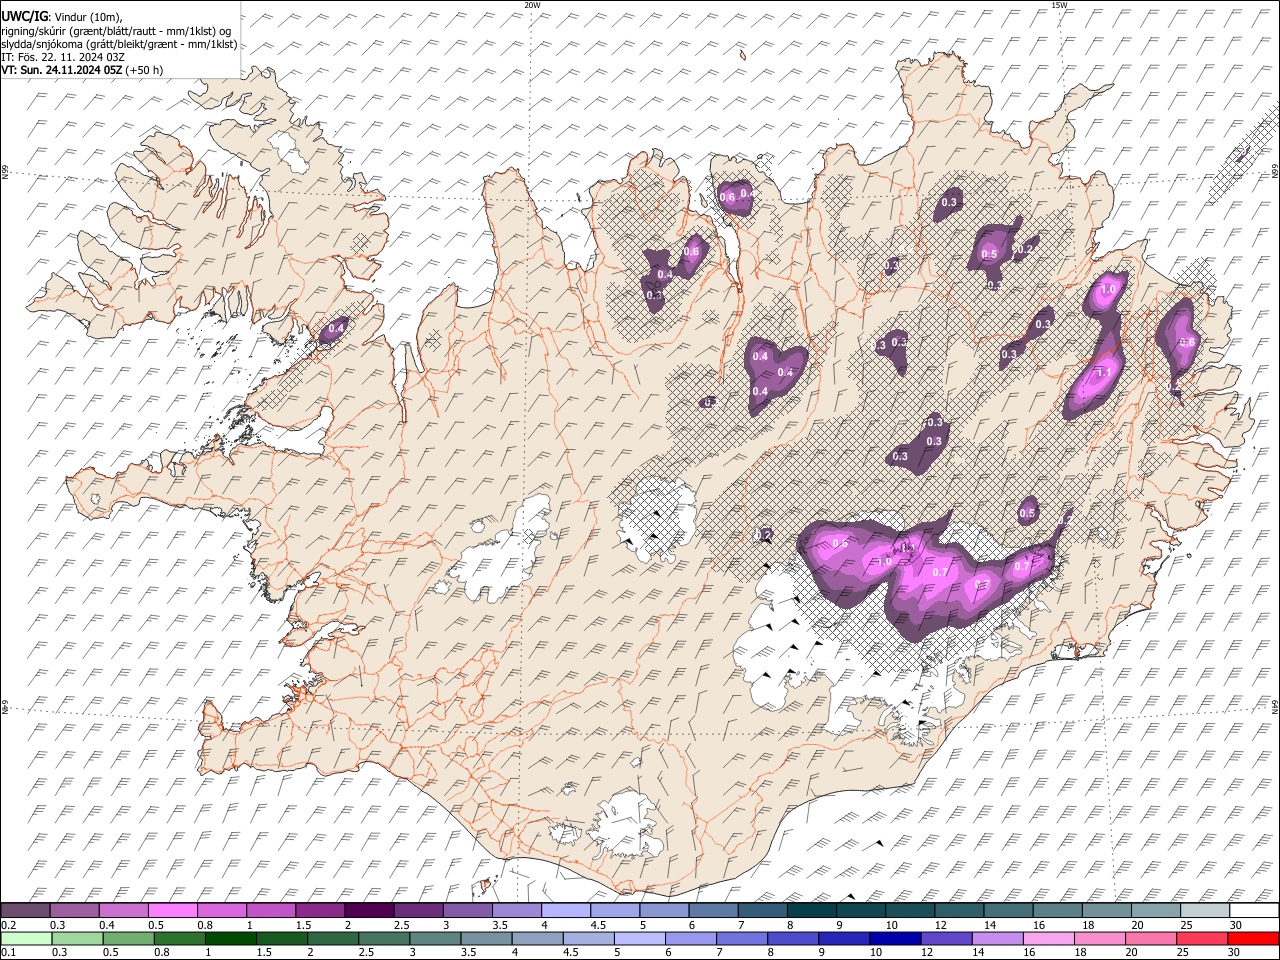The width and height of the screenshot is (1280, 960).
Task: Click the 'Vindur (10m)' header text
Action: [88, 17]
